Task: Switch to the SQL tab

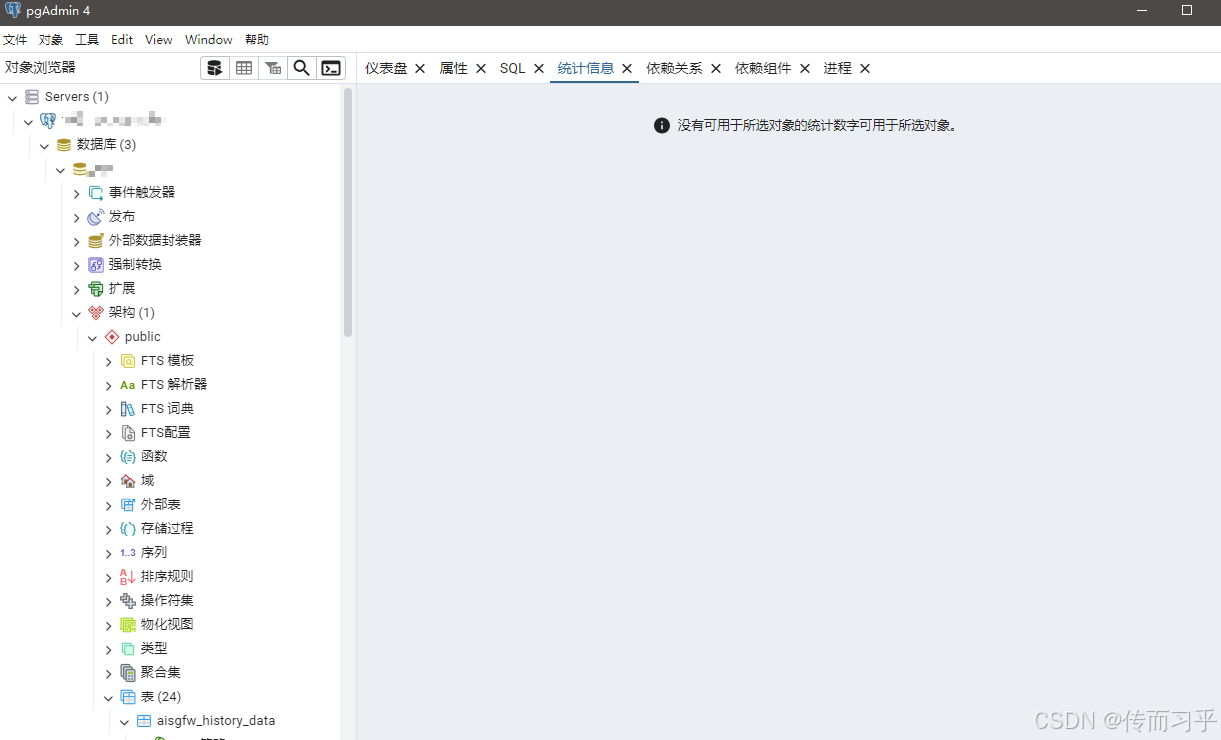Action: point(512,68)
